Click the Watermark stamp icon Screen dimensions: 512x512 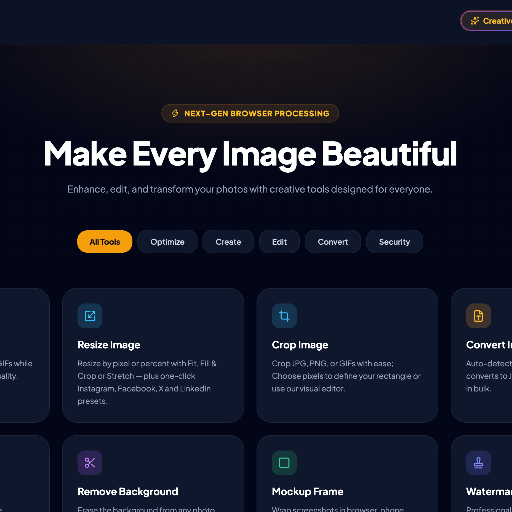pos(478,463)
